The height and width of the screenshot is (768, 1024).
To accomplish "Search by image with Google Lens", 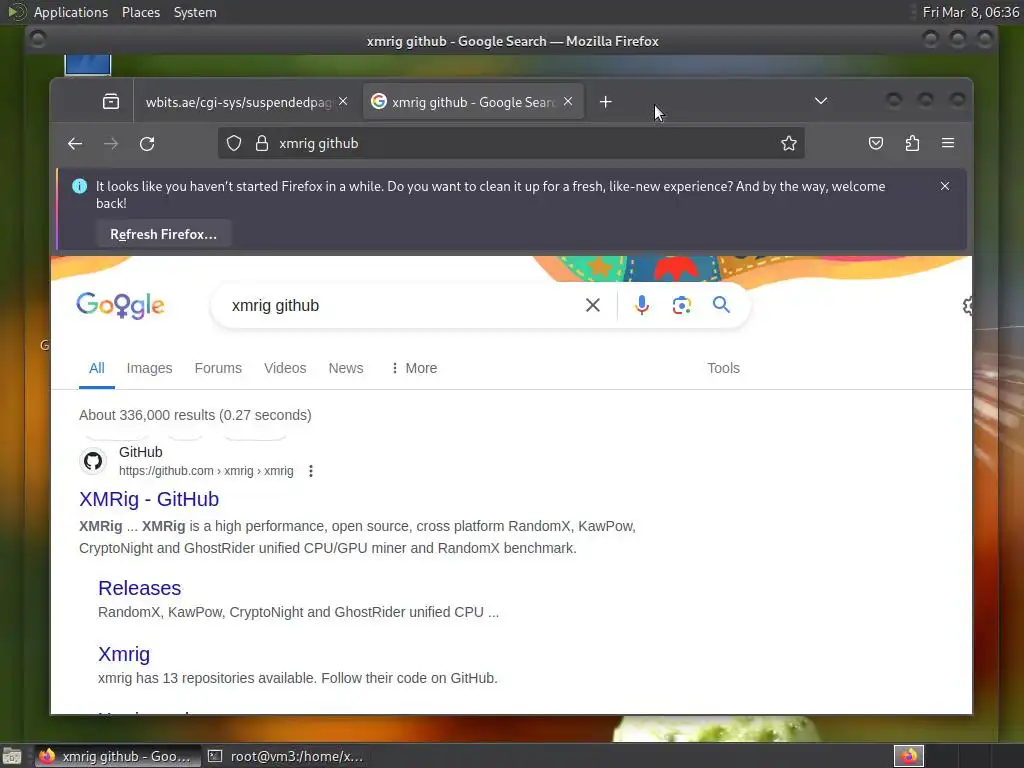I will pyautogui.click(x=681, y=305).
